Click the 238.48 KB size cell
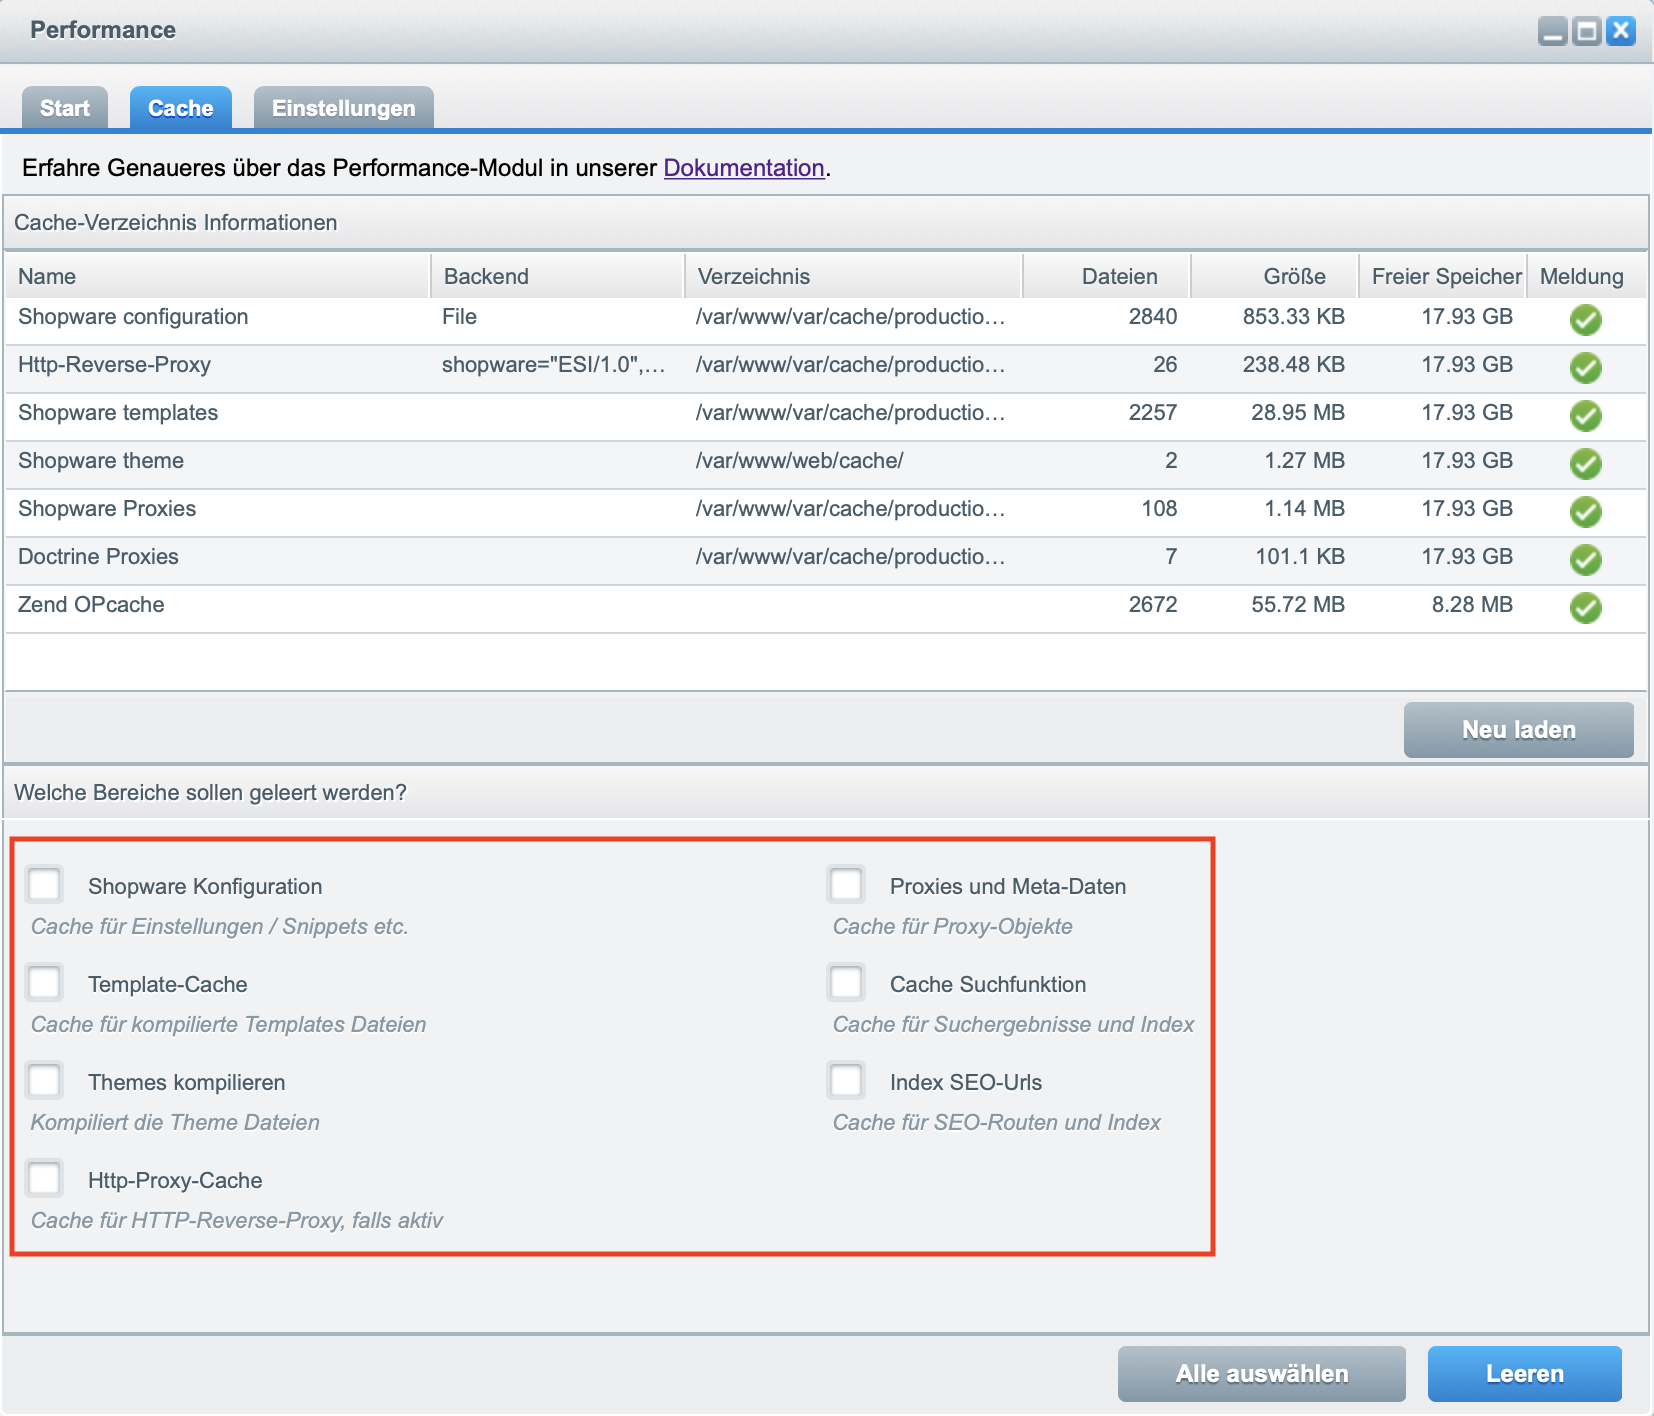 pos(1293,365)
